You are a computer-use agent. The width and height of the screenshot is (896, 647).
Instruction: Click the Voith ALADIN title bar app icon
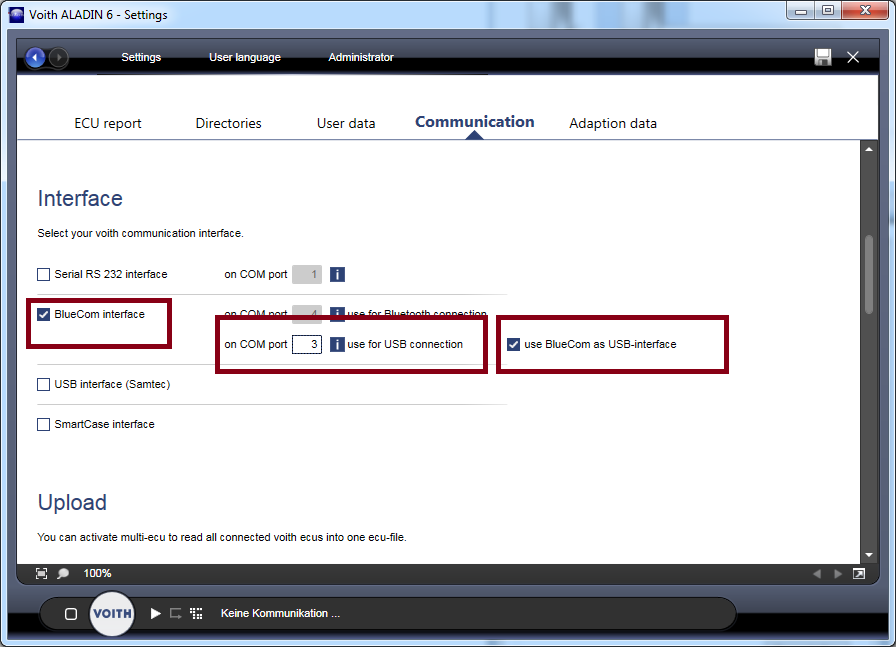coord(17,15)
